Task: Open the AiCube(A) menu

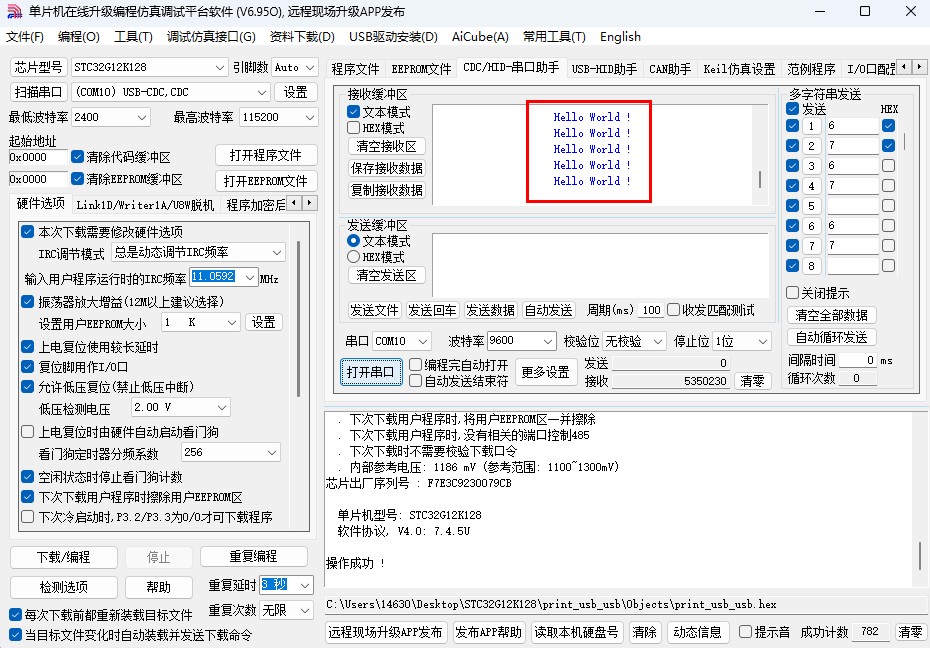Action: click(x=480, y=37)
